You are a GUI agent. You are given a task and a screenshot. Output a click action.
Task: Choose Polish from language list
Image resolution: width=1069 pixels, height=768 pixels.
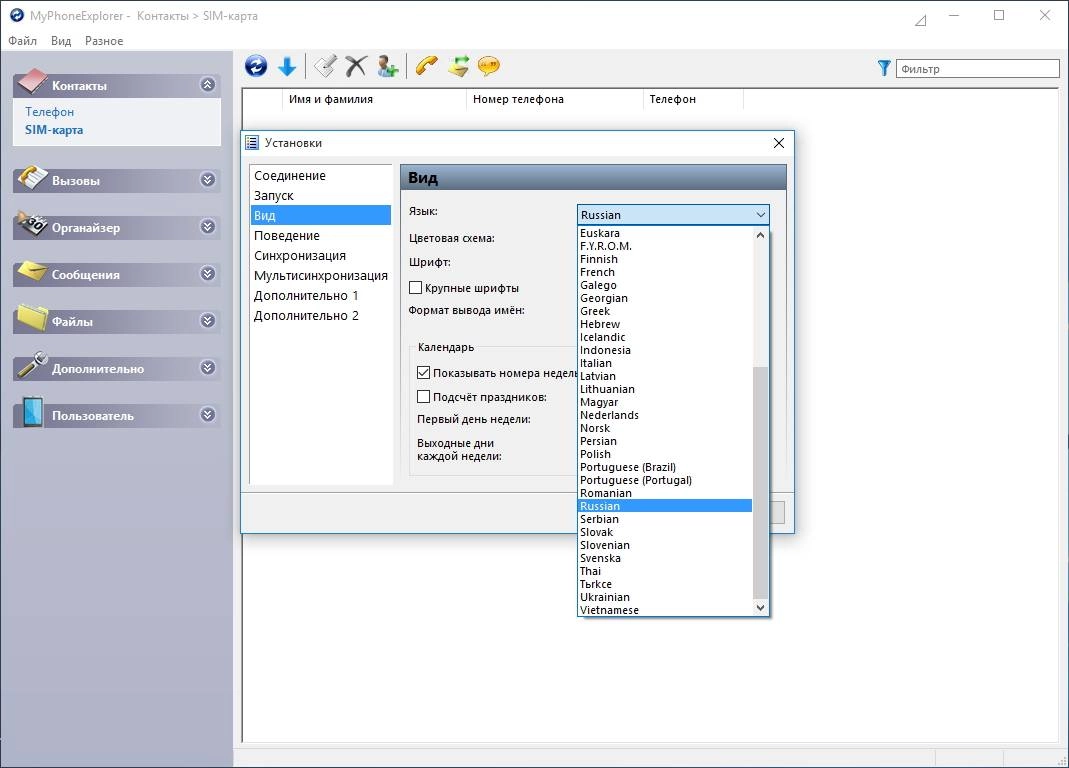click(665, 454)
